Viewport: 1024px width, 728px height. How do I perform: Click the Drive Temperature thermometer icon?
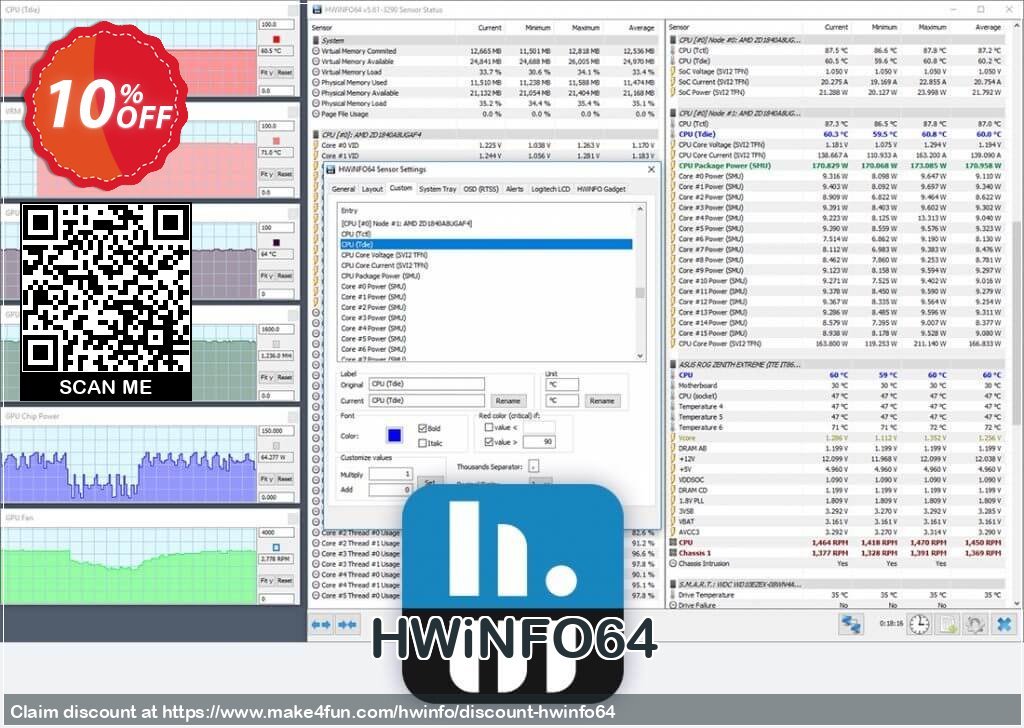[x=673, y=595]
